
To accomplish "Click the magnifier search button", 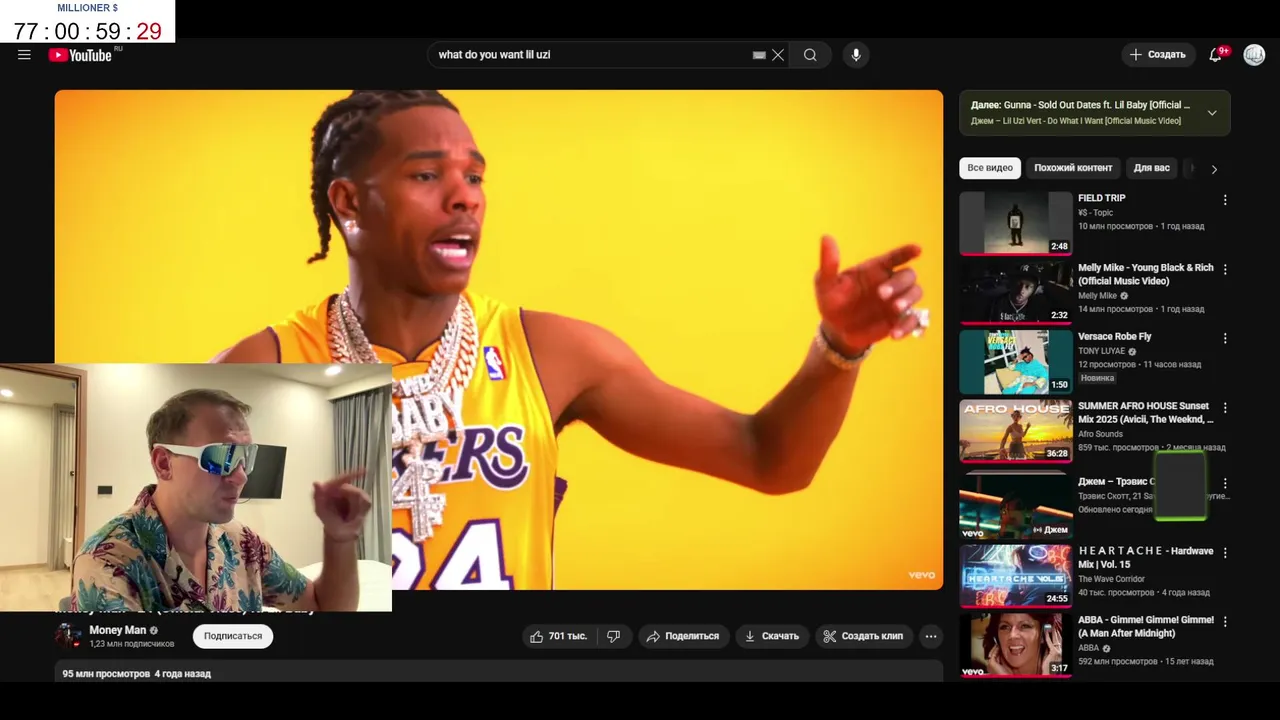I will tap(810, 55).
